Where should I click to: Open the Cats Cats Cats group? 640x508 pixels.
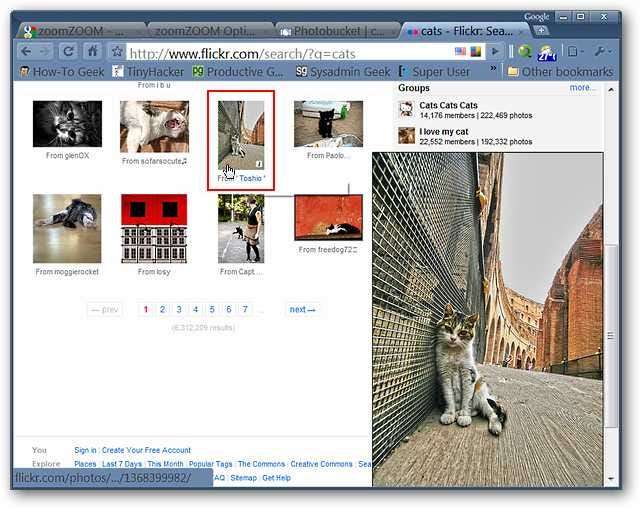point(448,105)
